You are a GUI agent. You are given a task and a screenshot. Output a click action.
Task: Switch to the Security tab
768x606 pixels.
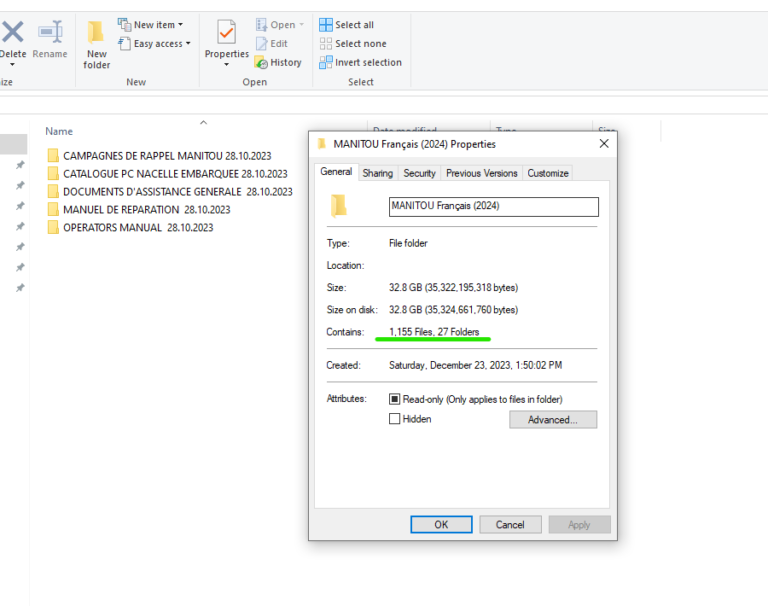[x=419, y=173]
